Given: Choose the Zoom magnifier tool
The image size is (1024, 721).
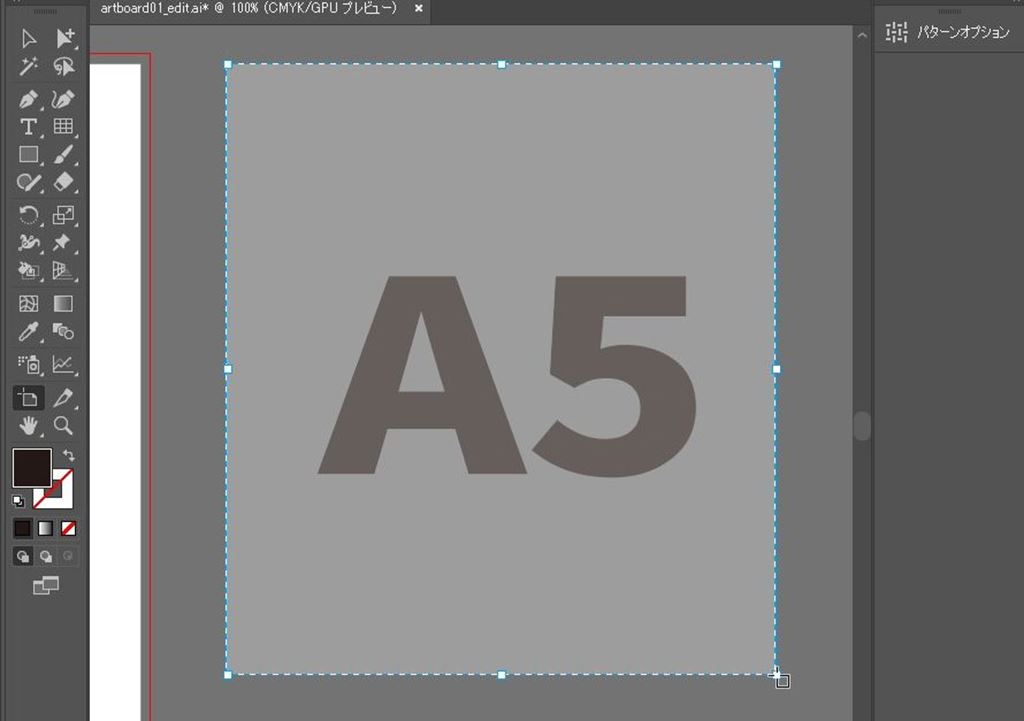Looking at the screenshot, I should [x=63, y=426].
